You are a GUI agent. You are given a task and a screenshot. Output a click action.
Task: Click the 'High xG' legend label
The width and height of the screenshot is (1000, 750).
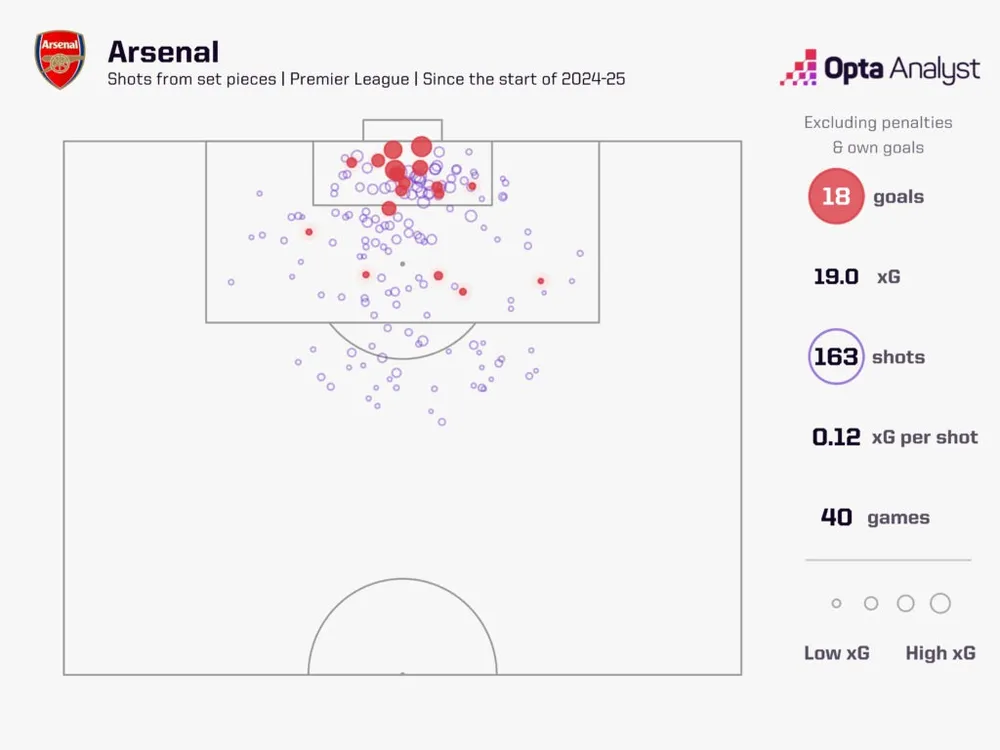940,653
